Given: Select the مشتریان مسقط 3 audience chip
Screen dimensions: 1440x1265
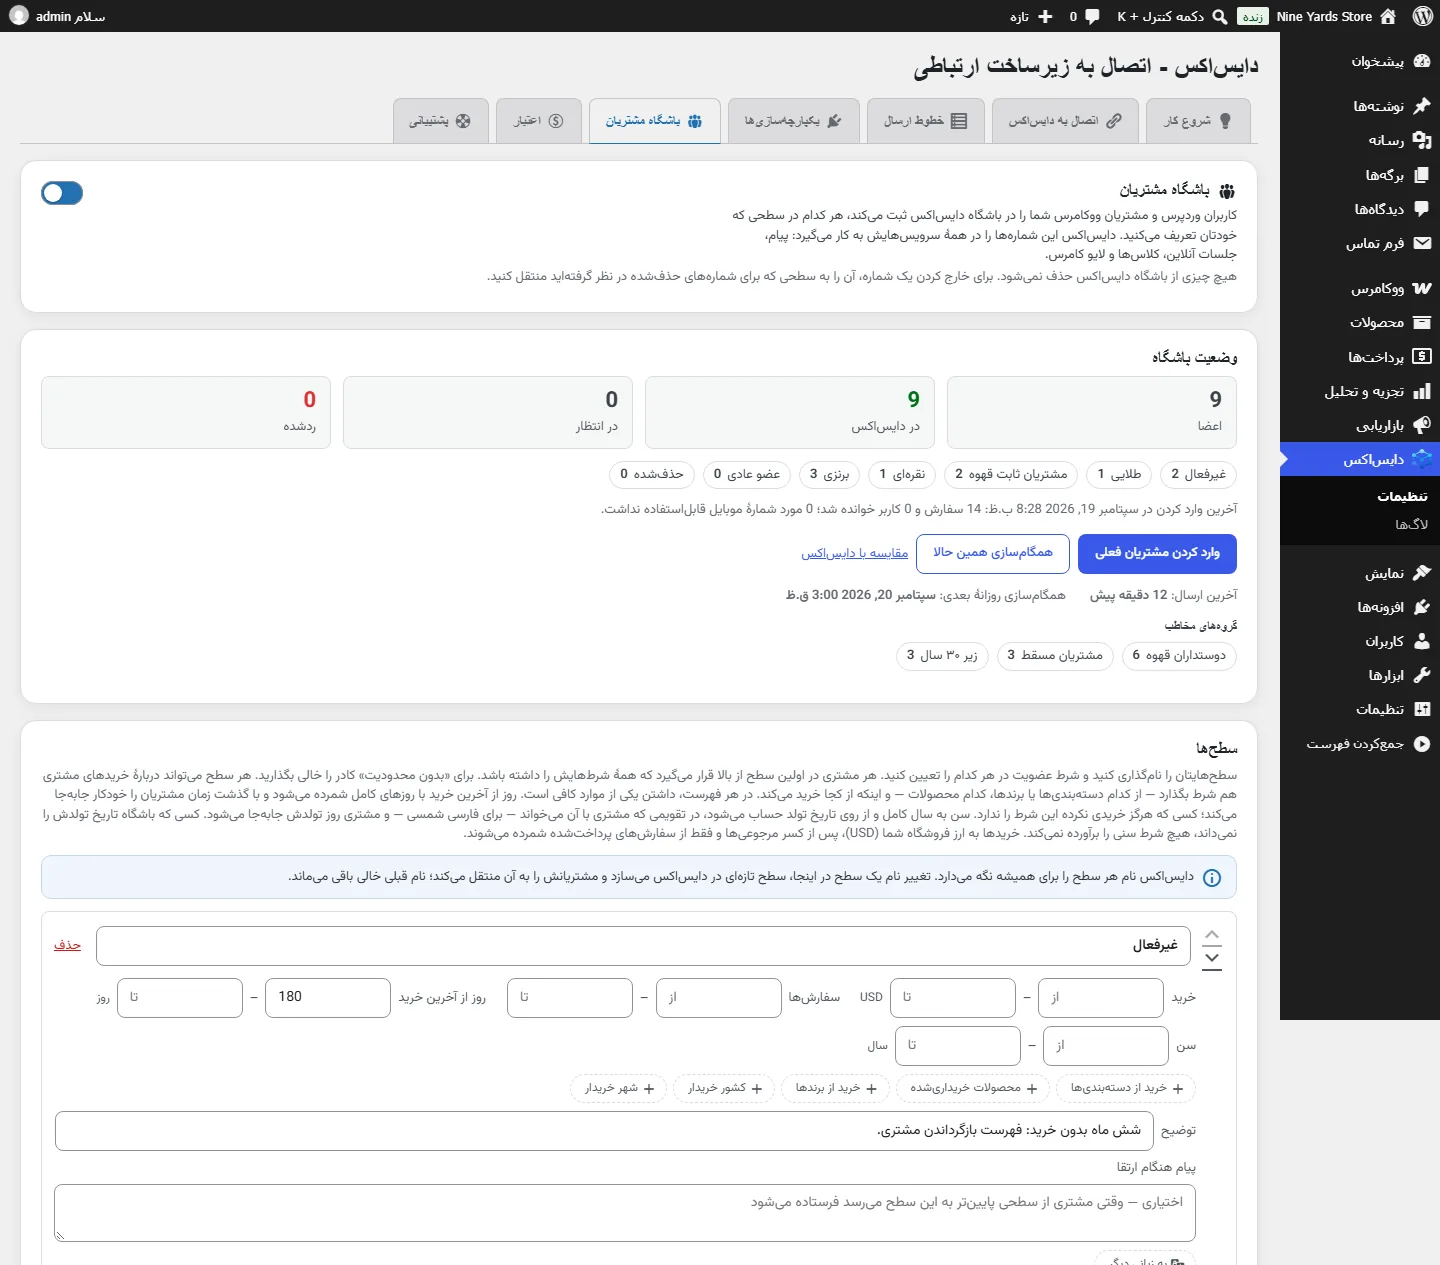Looking at the screenshot, I should (1055, 655).
